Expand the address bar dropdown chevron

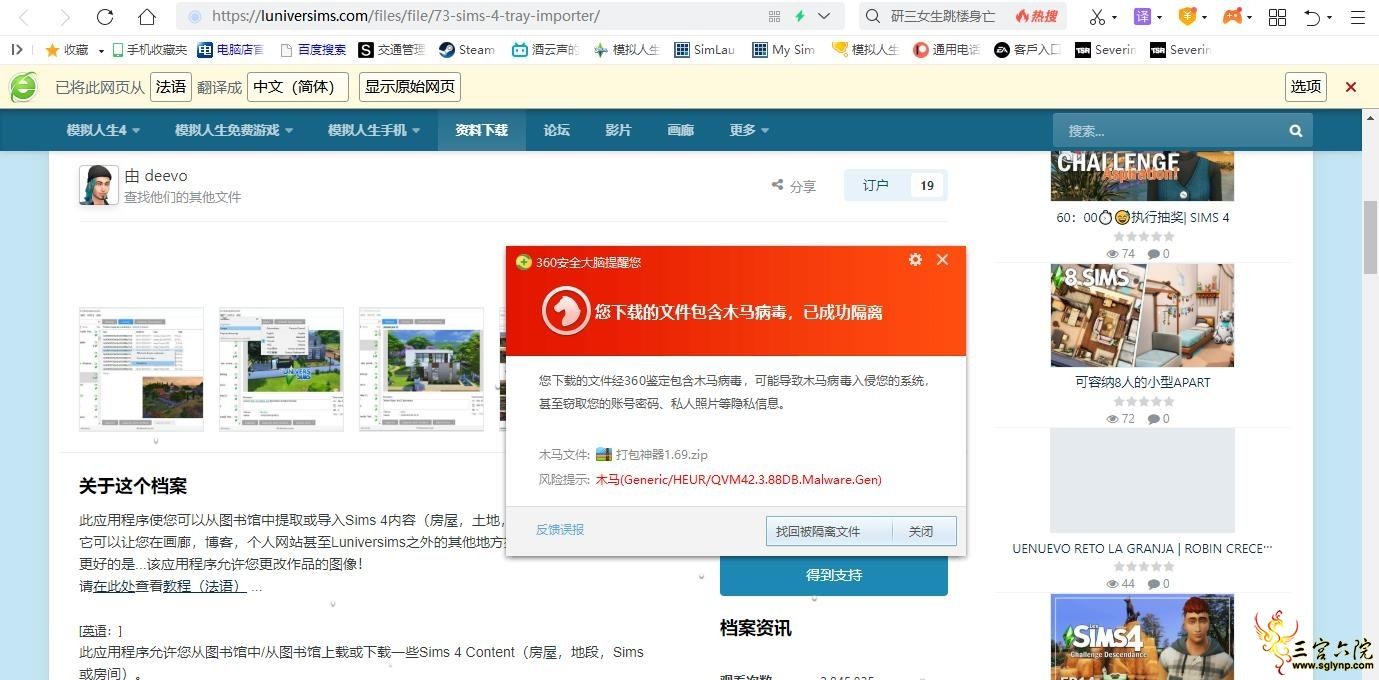click(x=824, y=16)
